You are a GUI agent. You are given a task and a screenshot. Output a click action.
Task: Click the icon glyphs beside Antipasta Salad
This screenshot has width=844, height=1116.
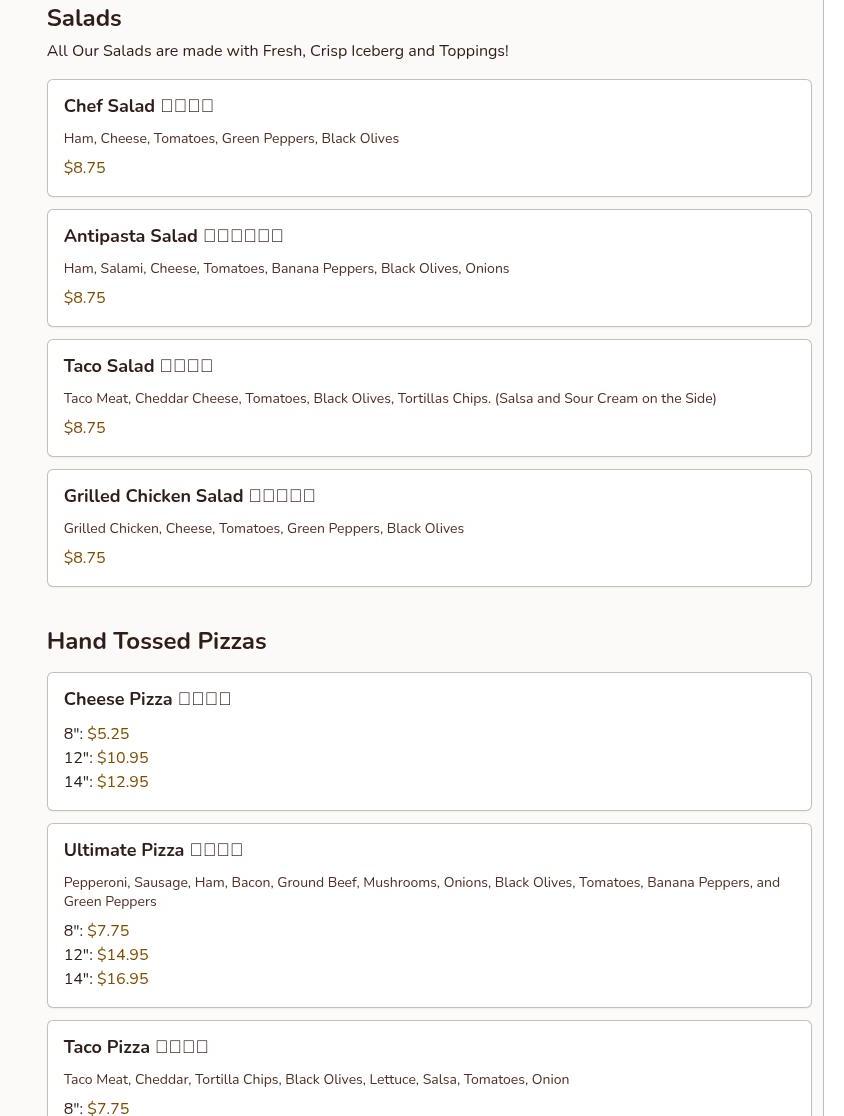click(x=243, y=236)
